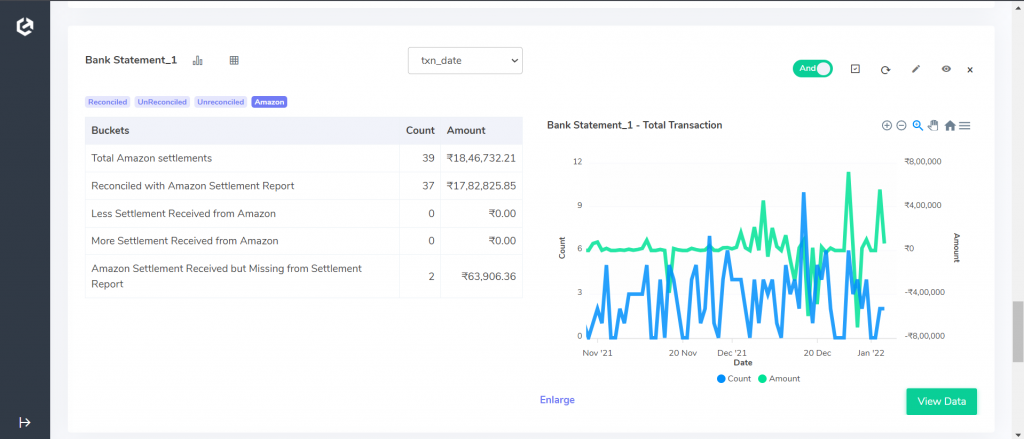Select the Reconciled filter tag
The image size is (1024, 439).
tap(108, 102)
